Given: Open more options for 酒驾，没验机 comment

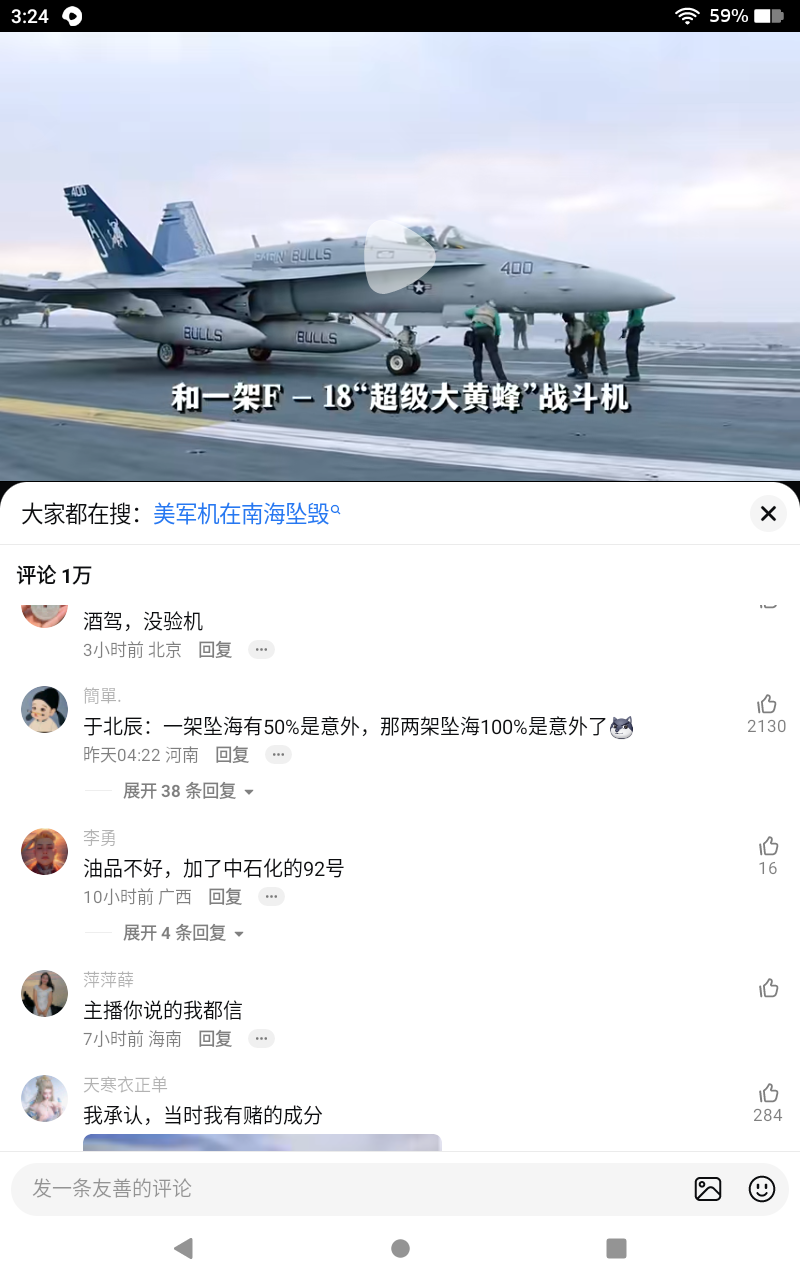Looking at the screenshot, I should (x=261, y=650).
